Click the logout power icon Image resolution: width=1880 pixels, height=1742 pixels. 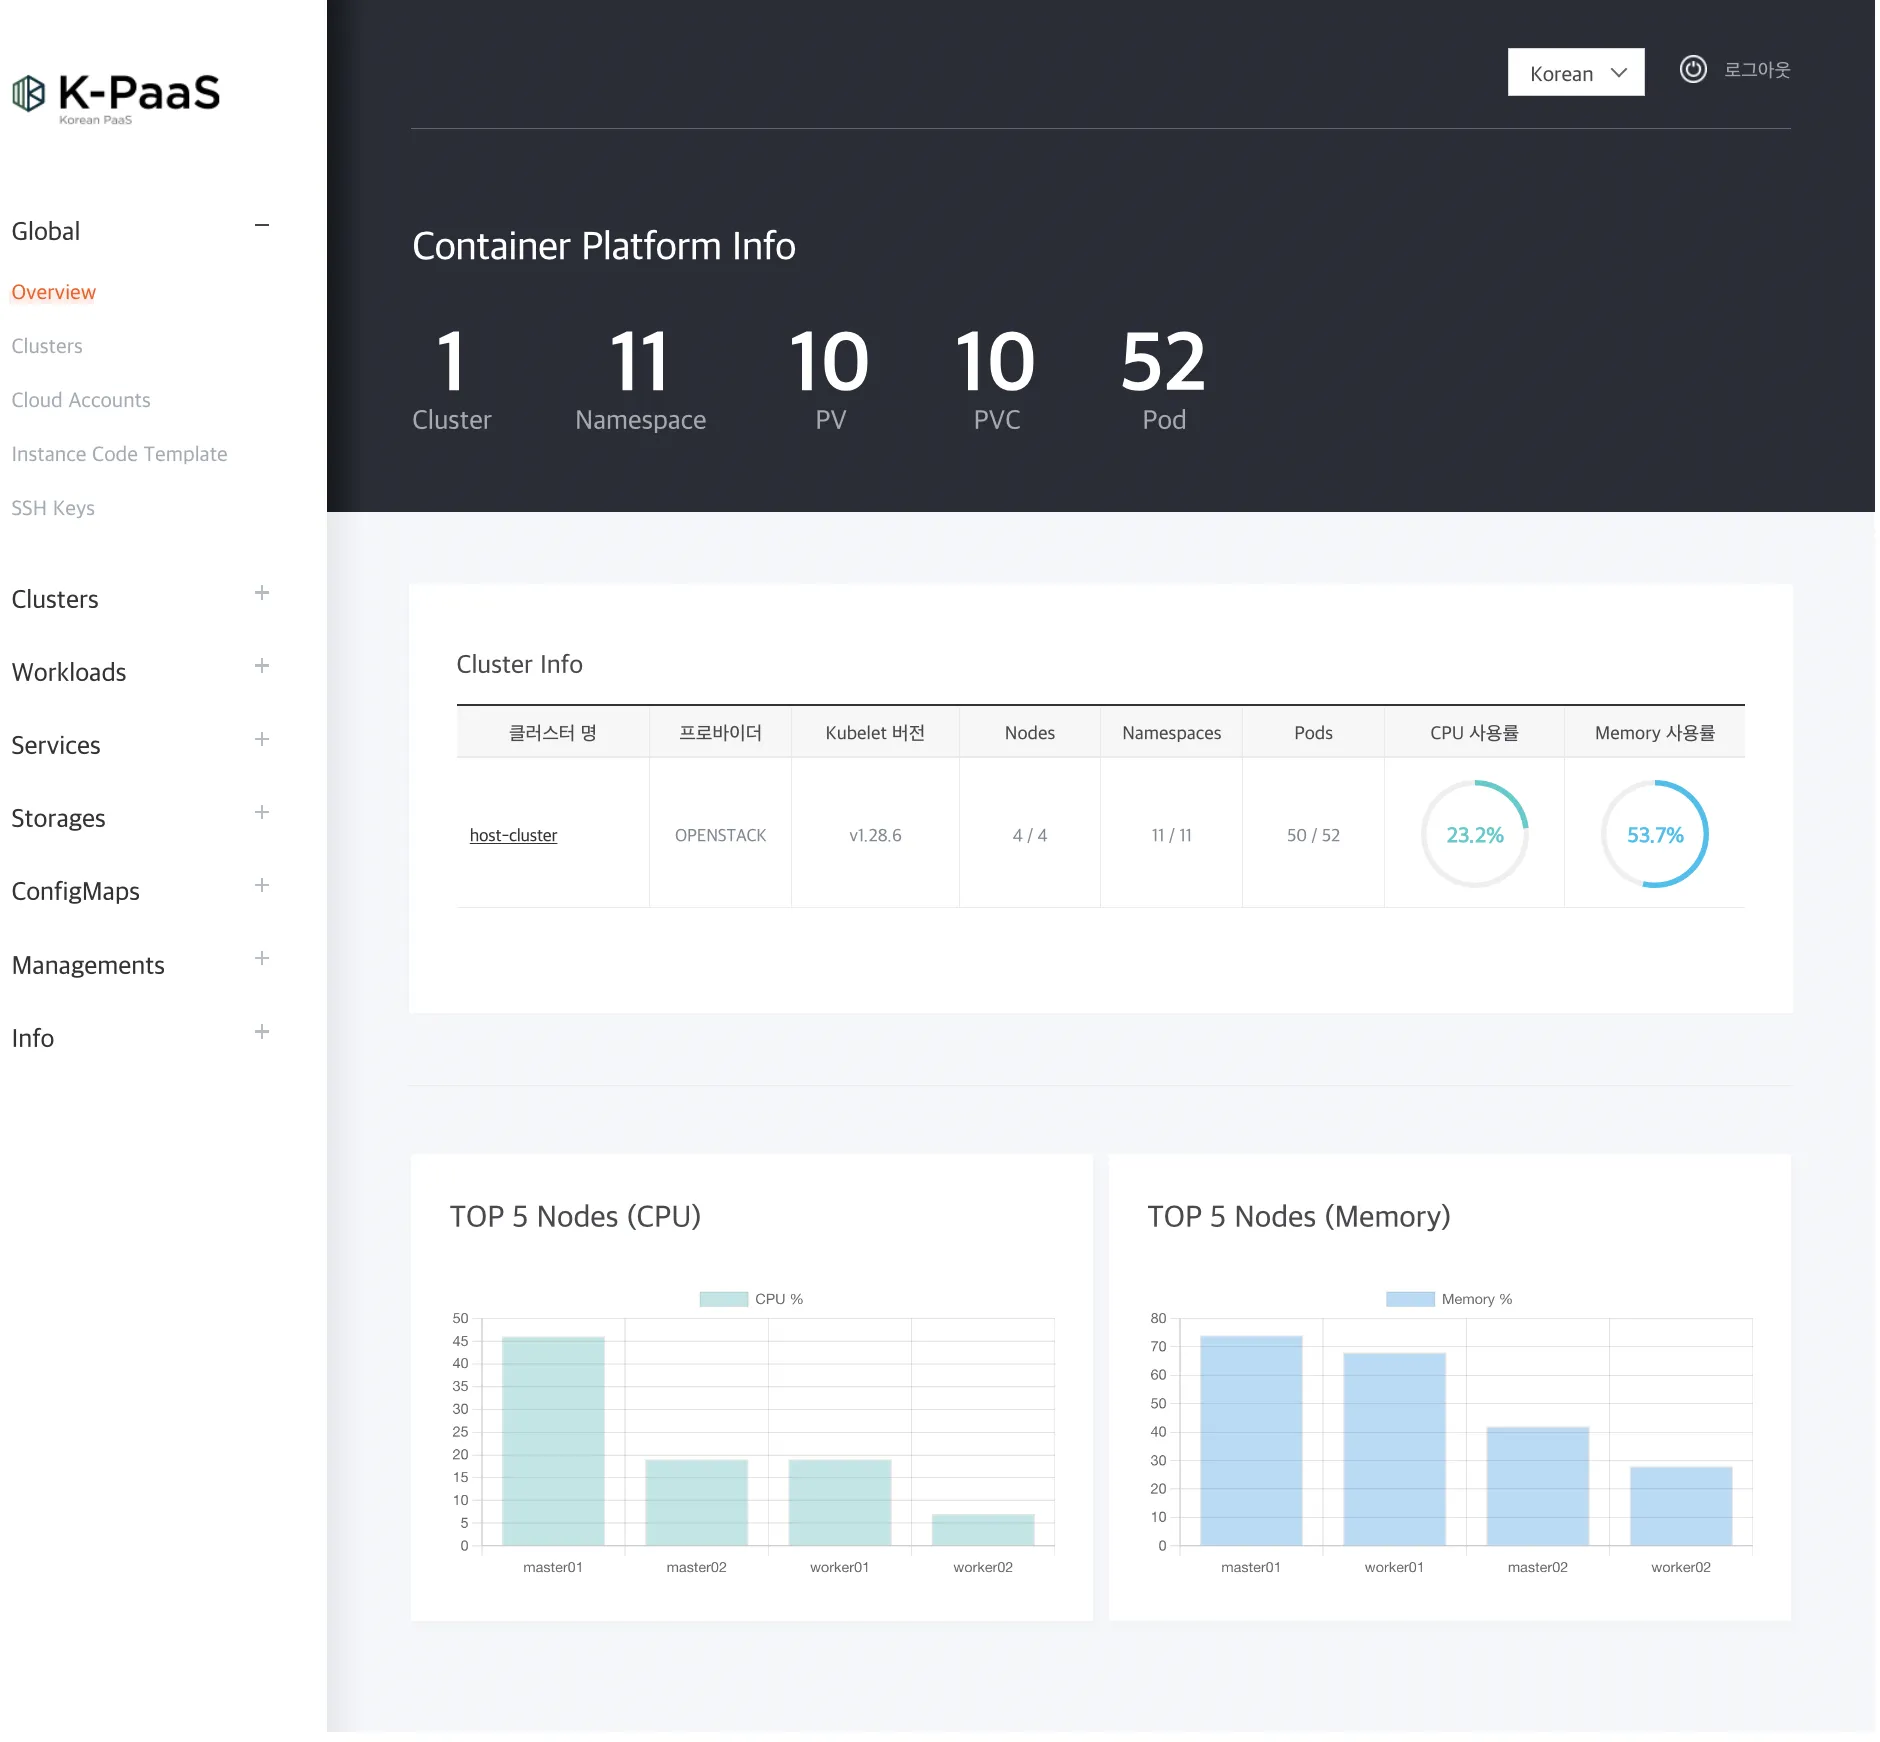pos(1692,70)
